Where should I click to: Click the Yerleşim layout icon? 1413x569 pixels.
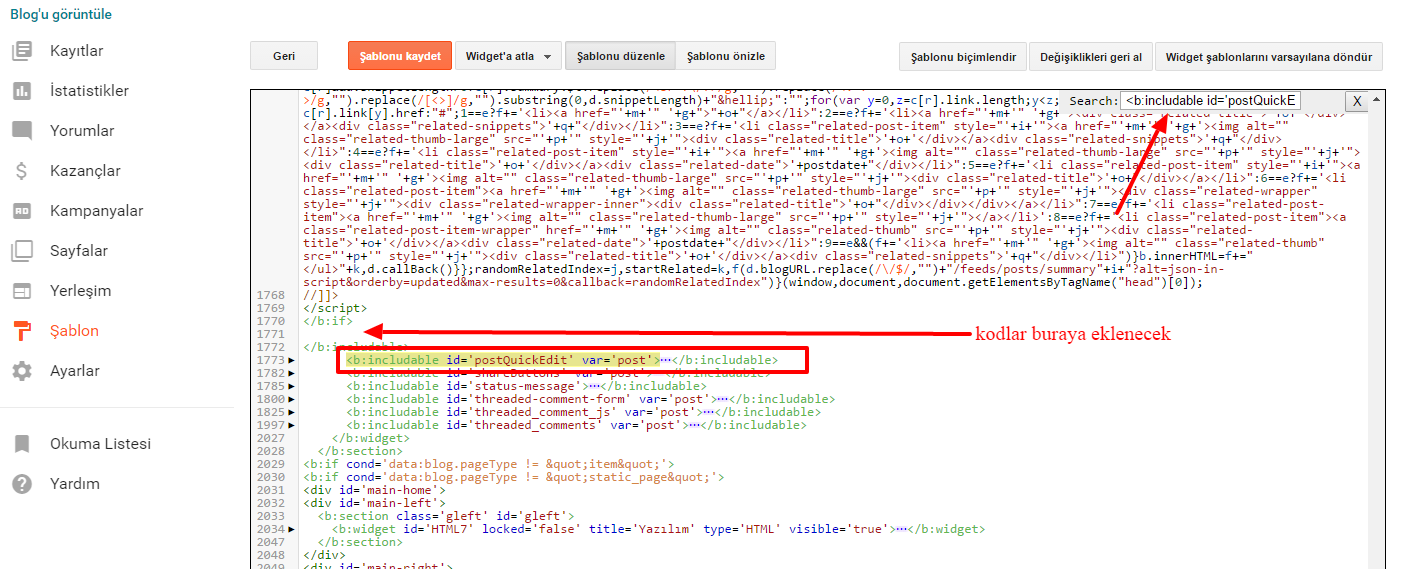pyautogui.click(x=22, y=291)
